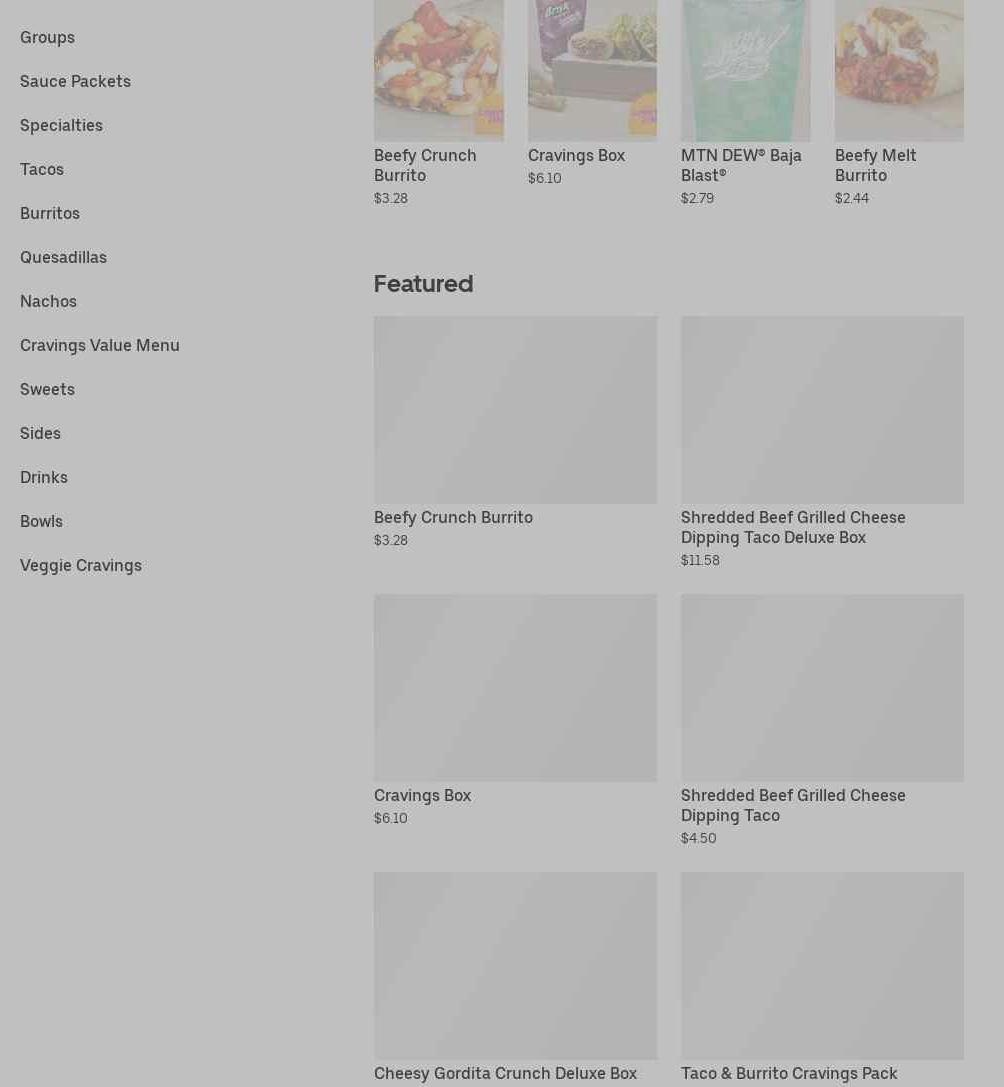
Task: Open the Tacos category
Action: tap(42, 169)
